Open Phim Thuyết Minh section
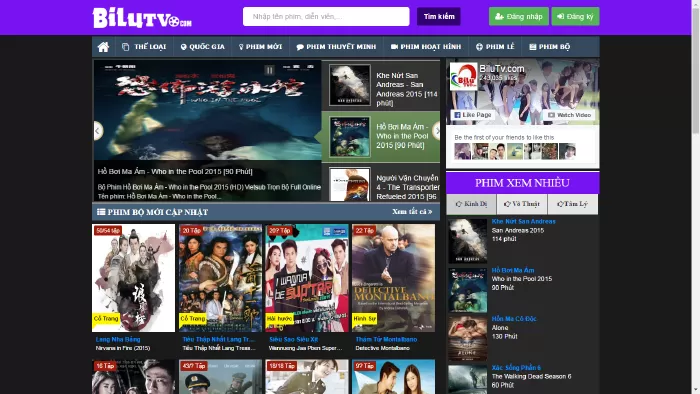Screen dimensions: 700x394 336,47
